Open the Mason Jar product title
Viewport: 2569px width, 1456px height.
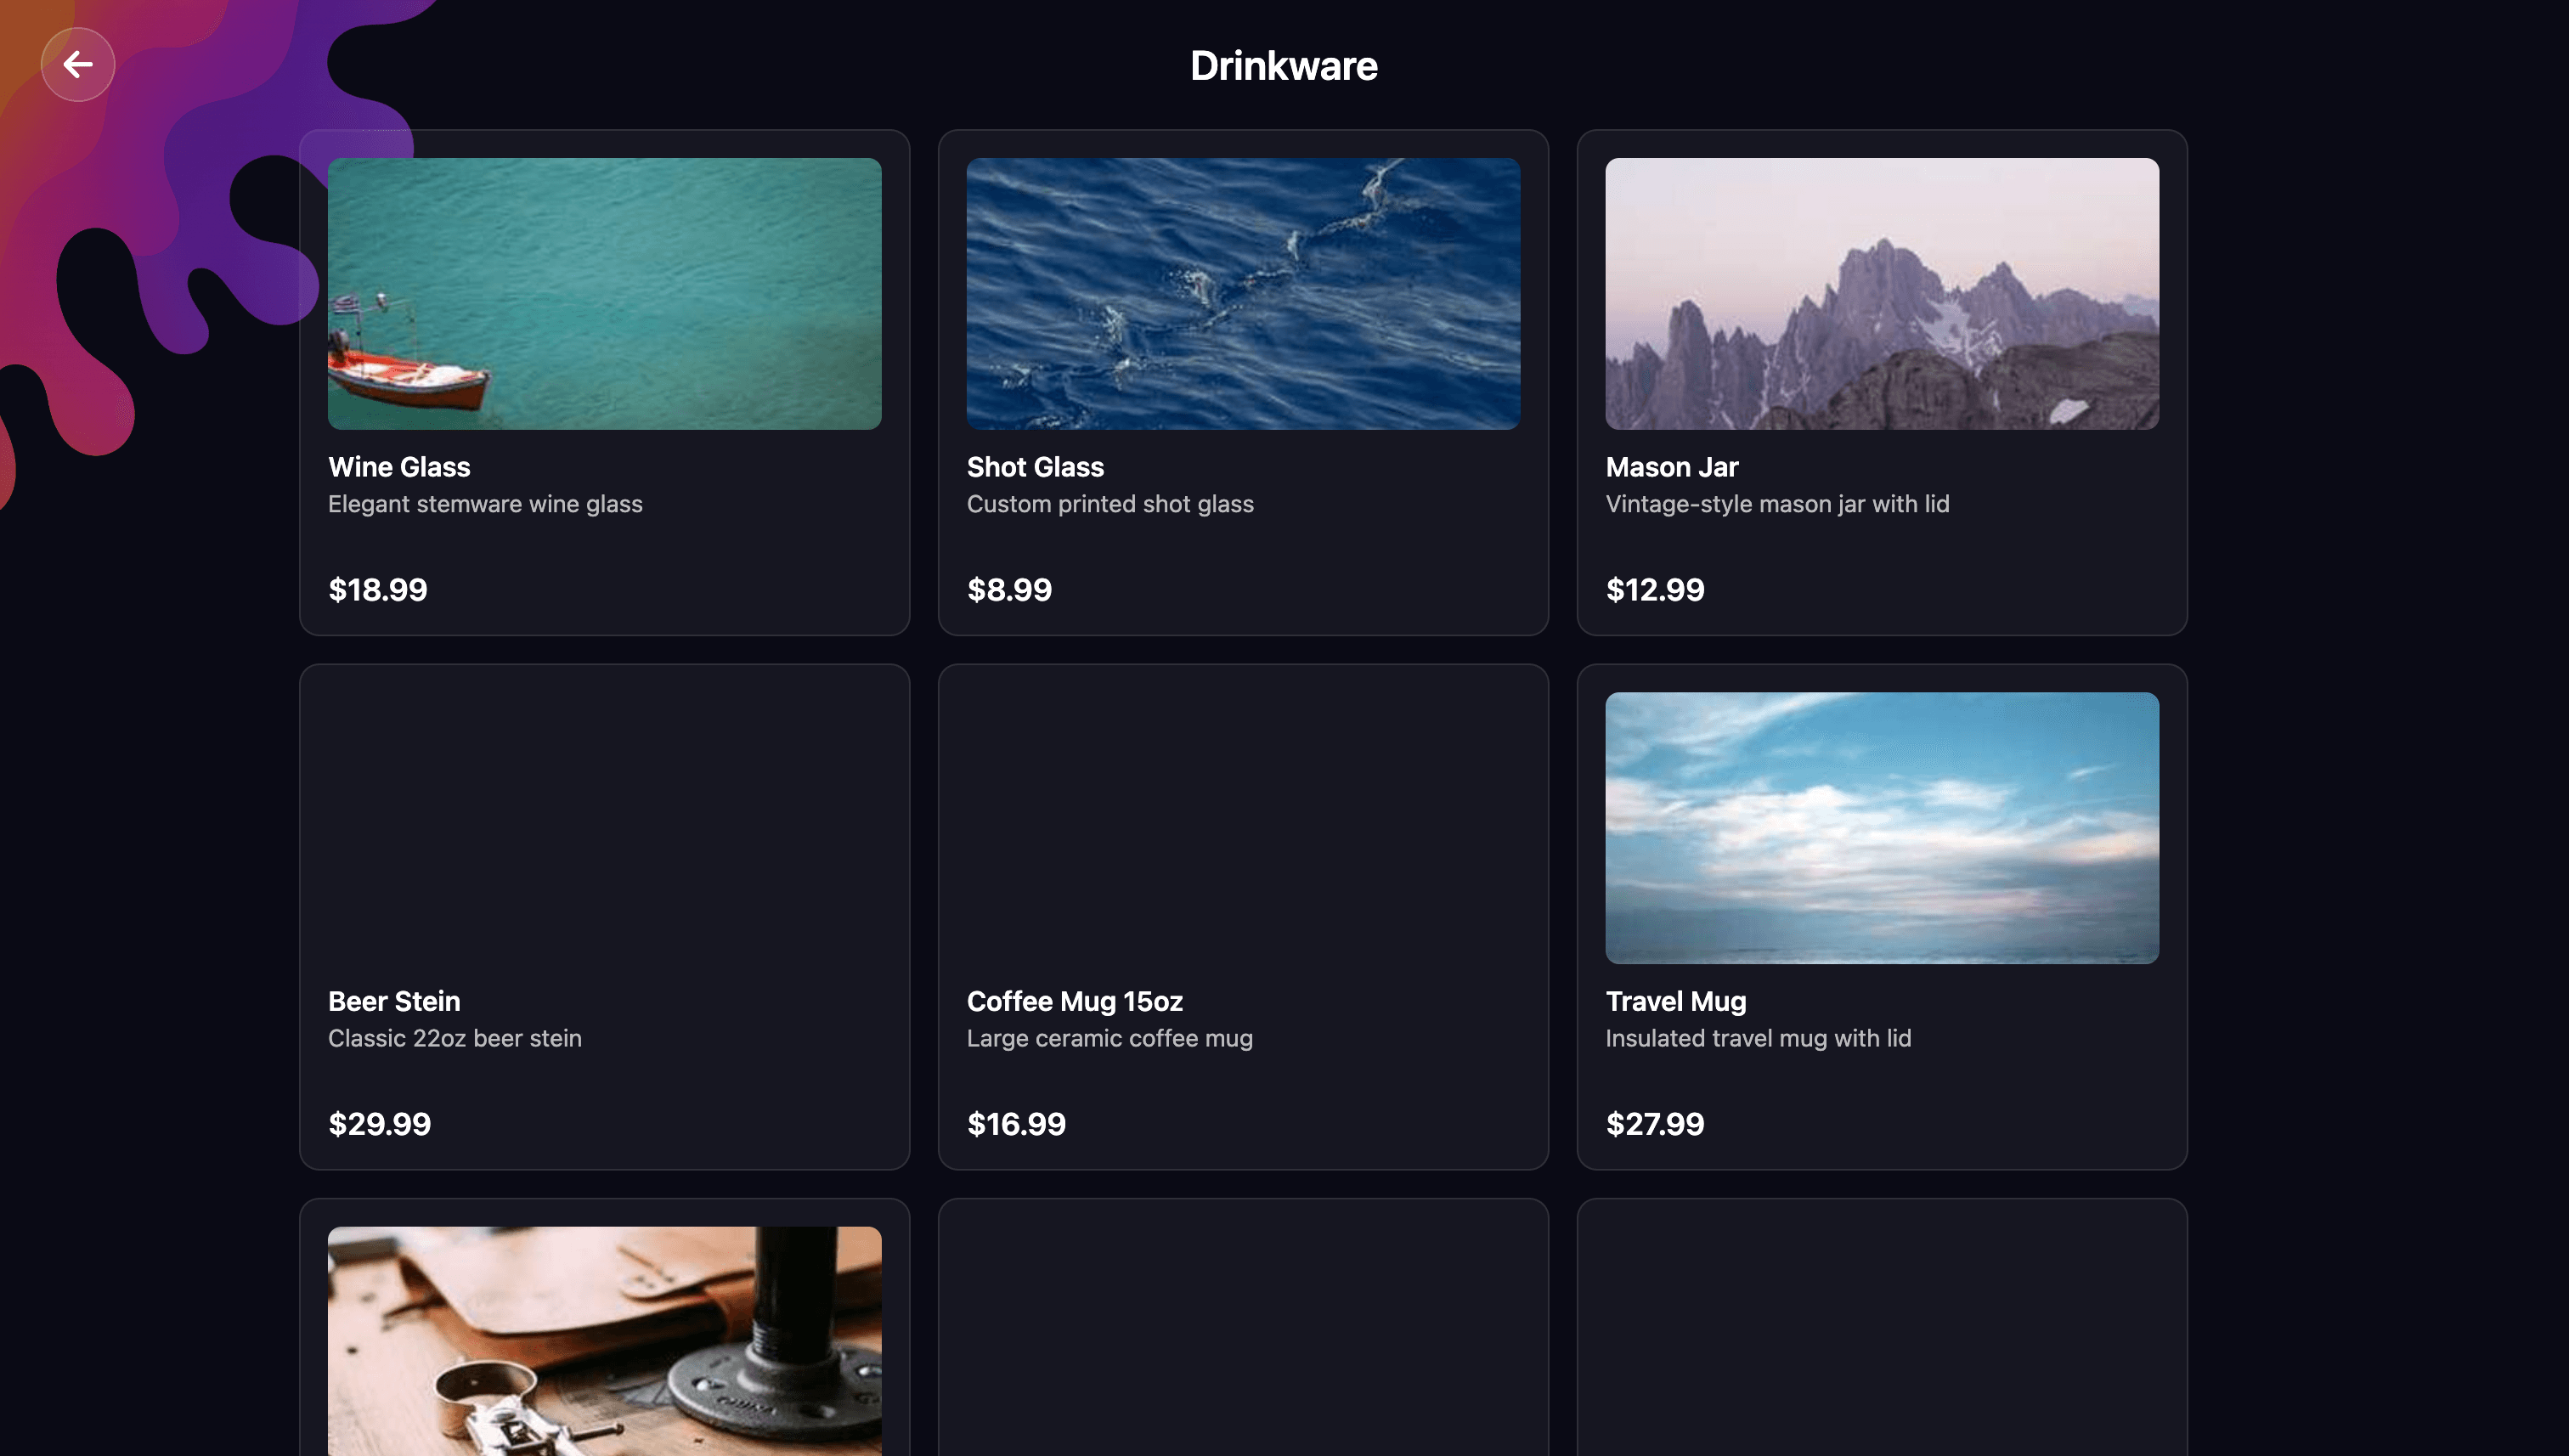1671,467
